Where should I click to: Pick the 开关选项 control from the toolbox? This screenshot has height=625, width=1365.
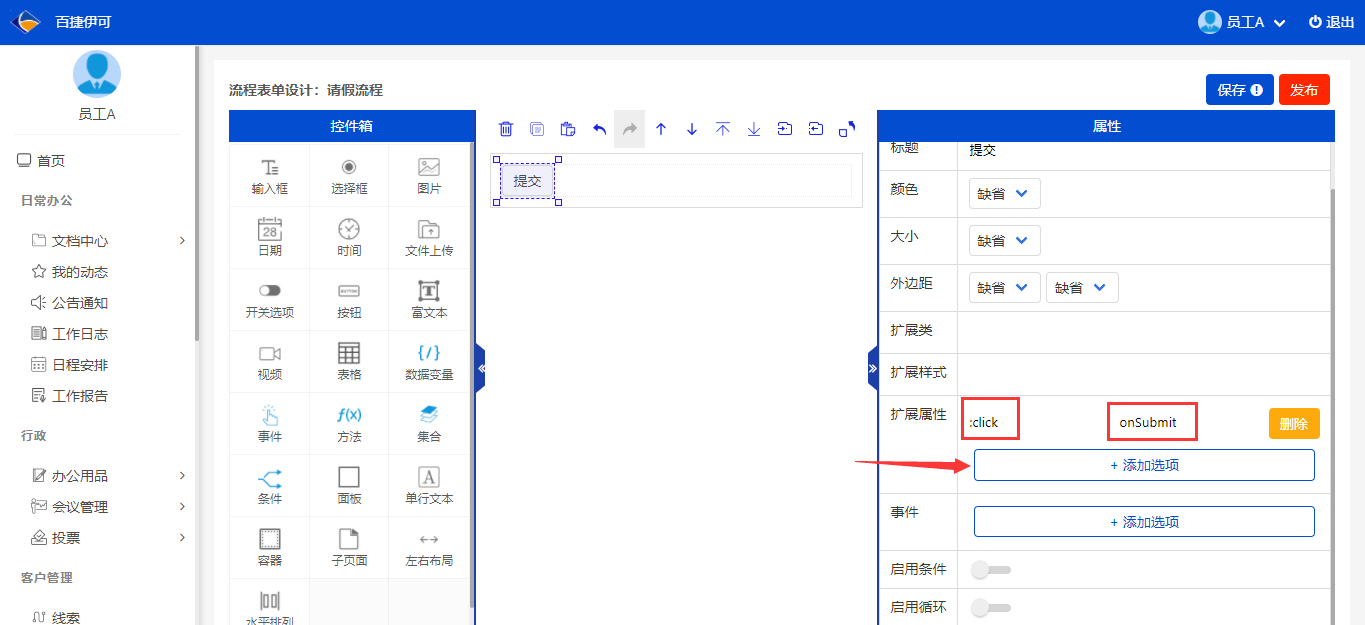pos(270,300)
